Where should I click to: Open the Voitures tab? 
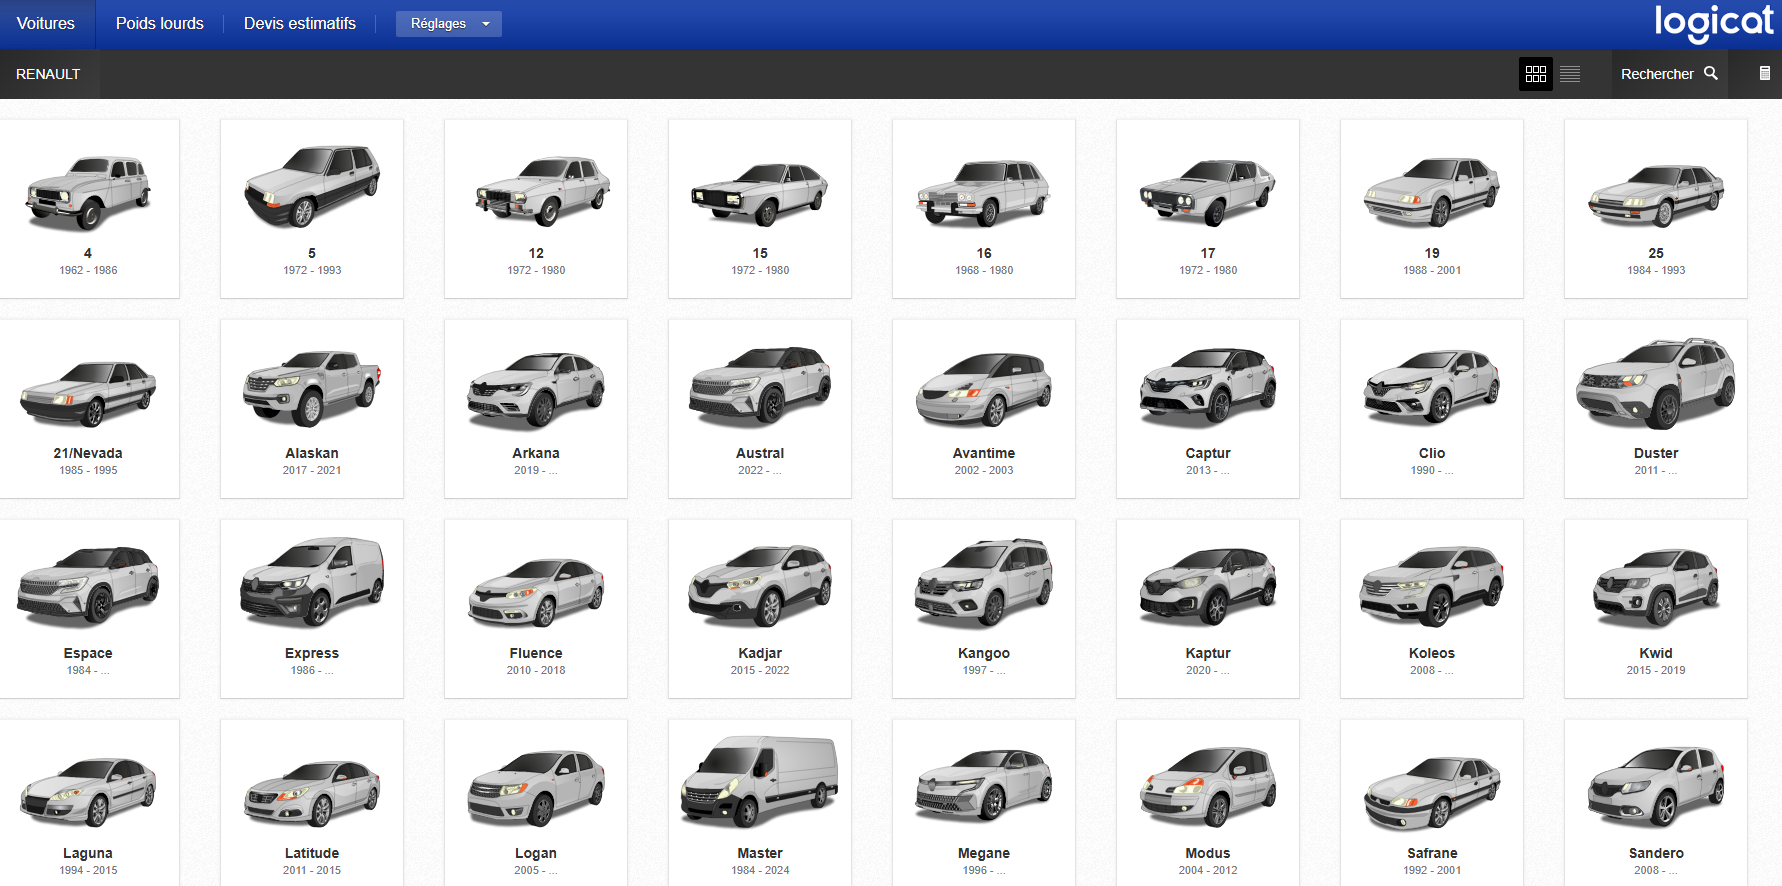pos(46,24)
